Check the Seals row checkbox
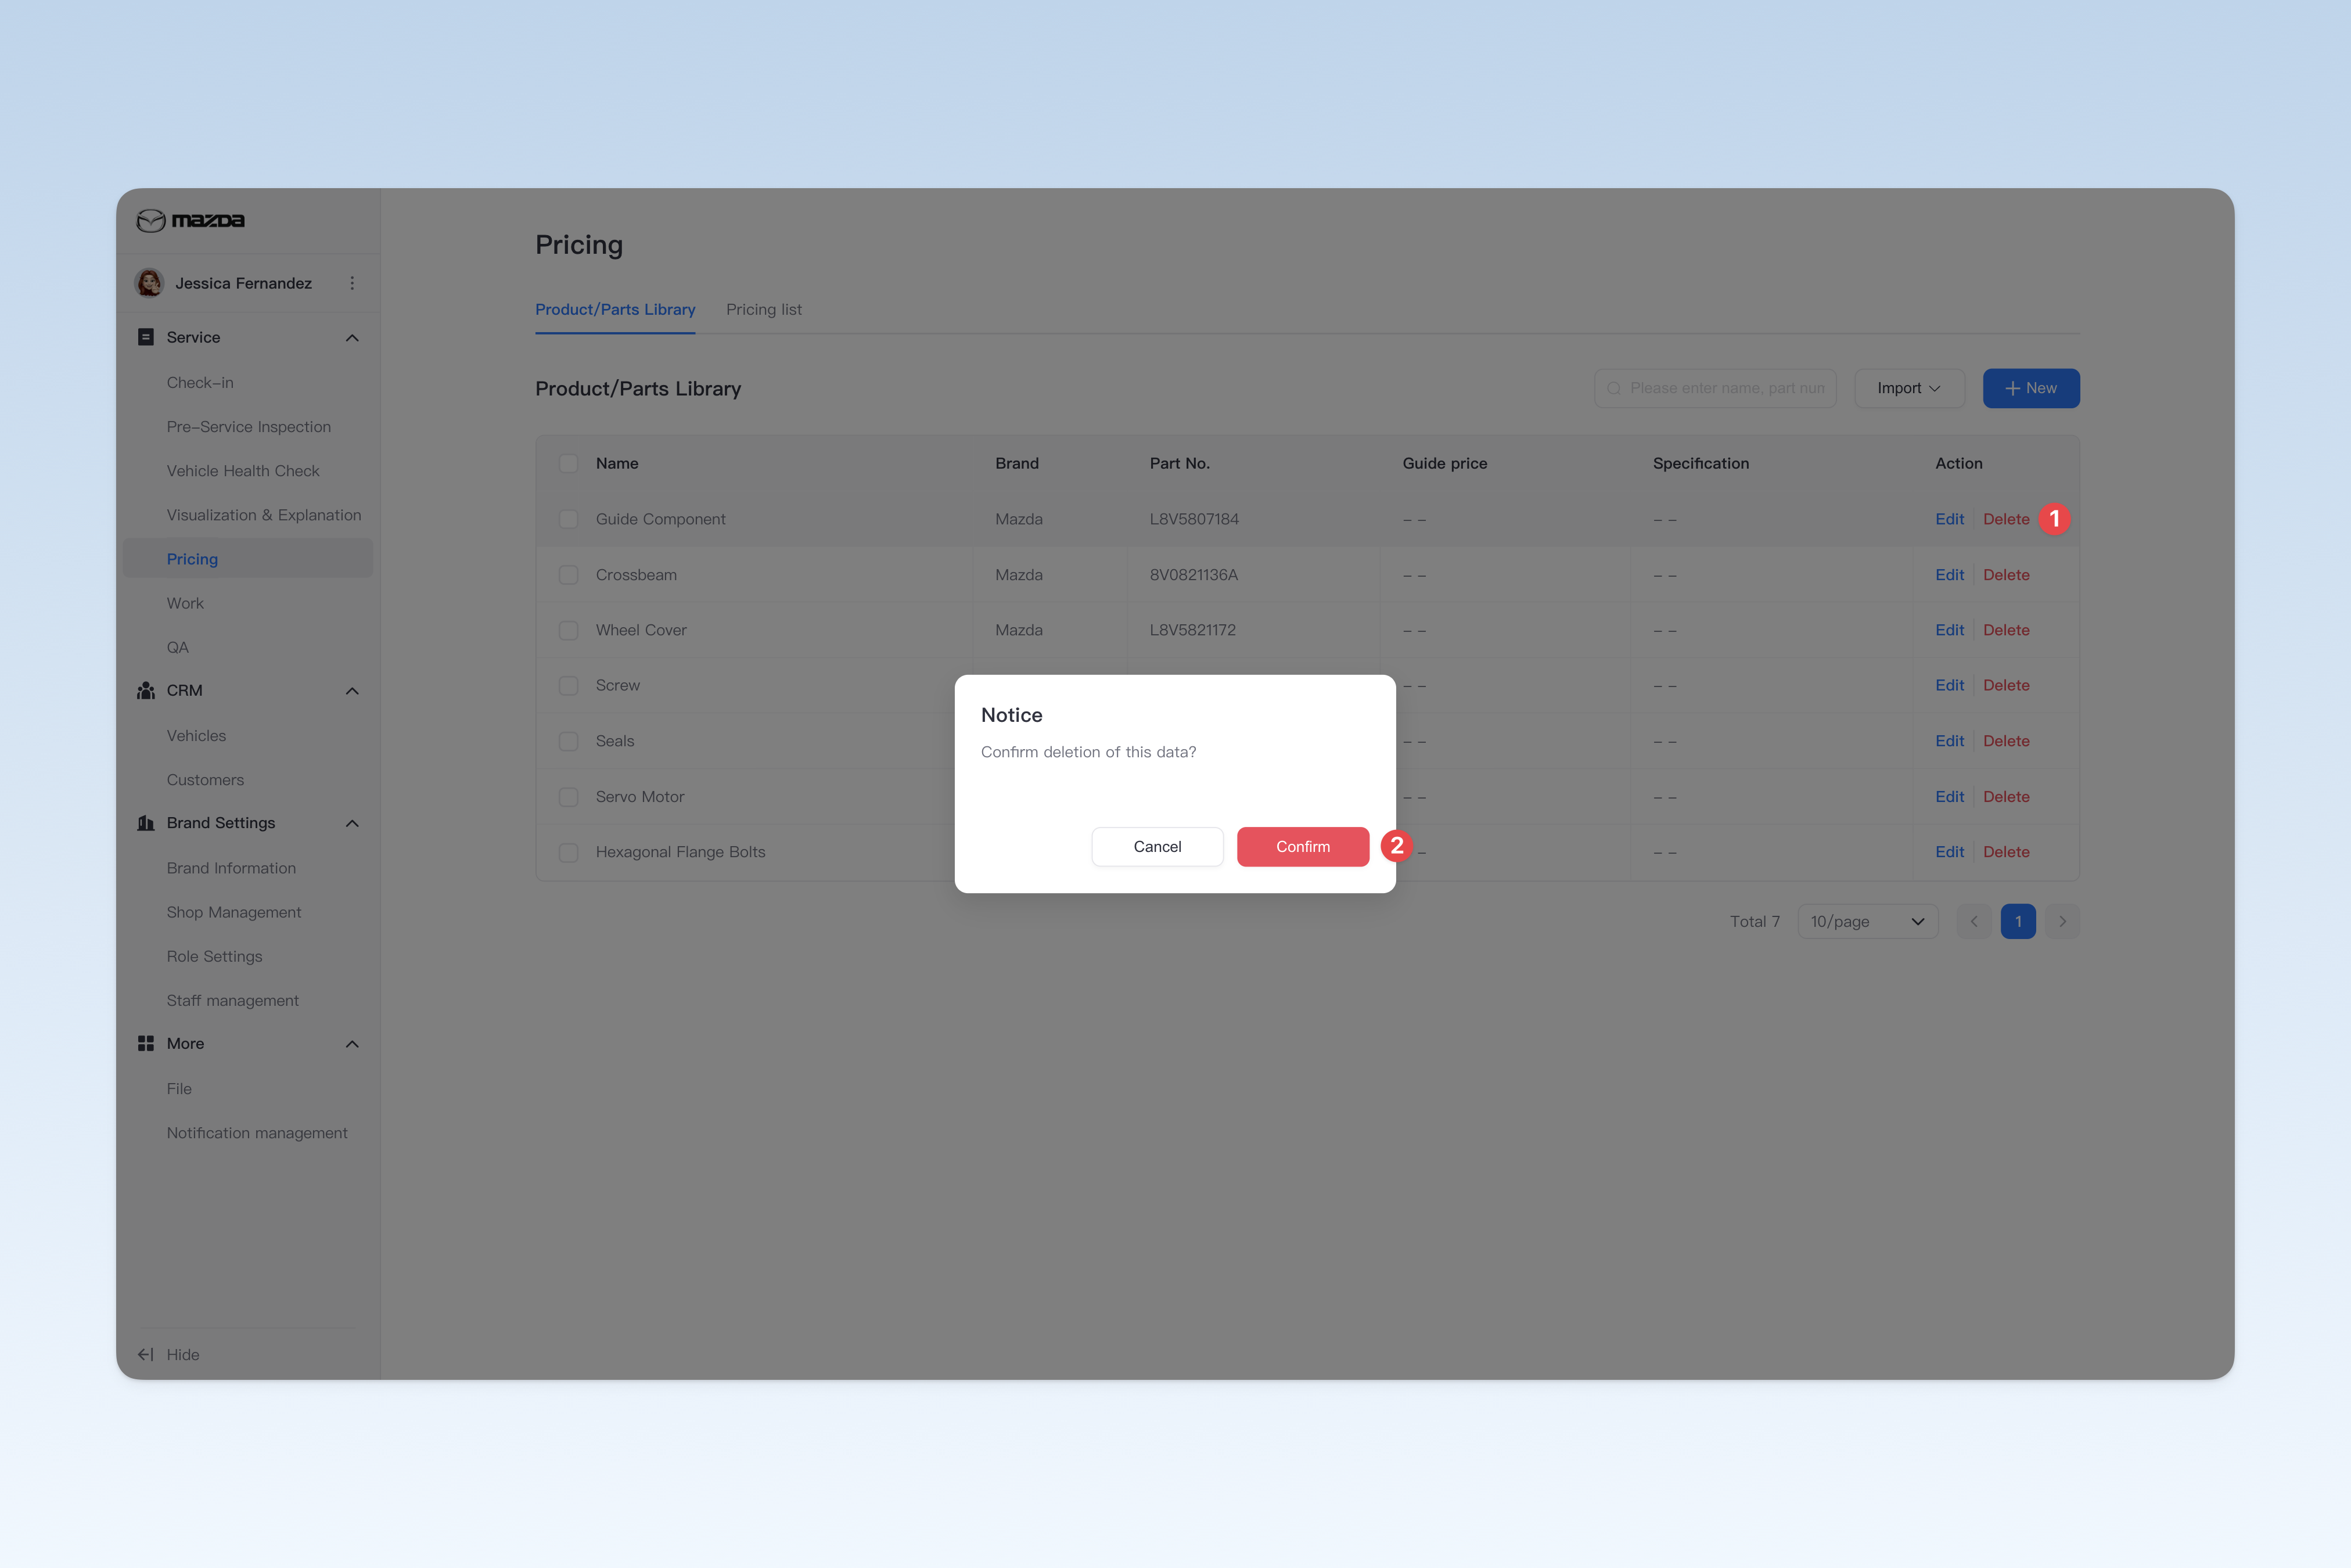Image resolution: width=2351 pixels, height=1568 pixels. point(568,741)
